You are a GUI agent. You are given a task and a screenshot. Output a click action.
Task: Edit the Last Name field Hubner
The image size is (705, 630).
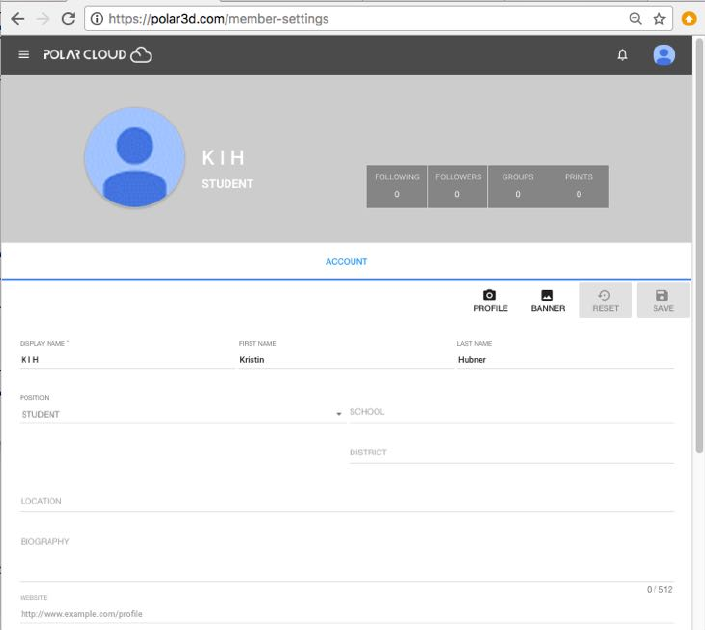pyautogui.click(x=565, y=360)
